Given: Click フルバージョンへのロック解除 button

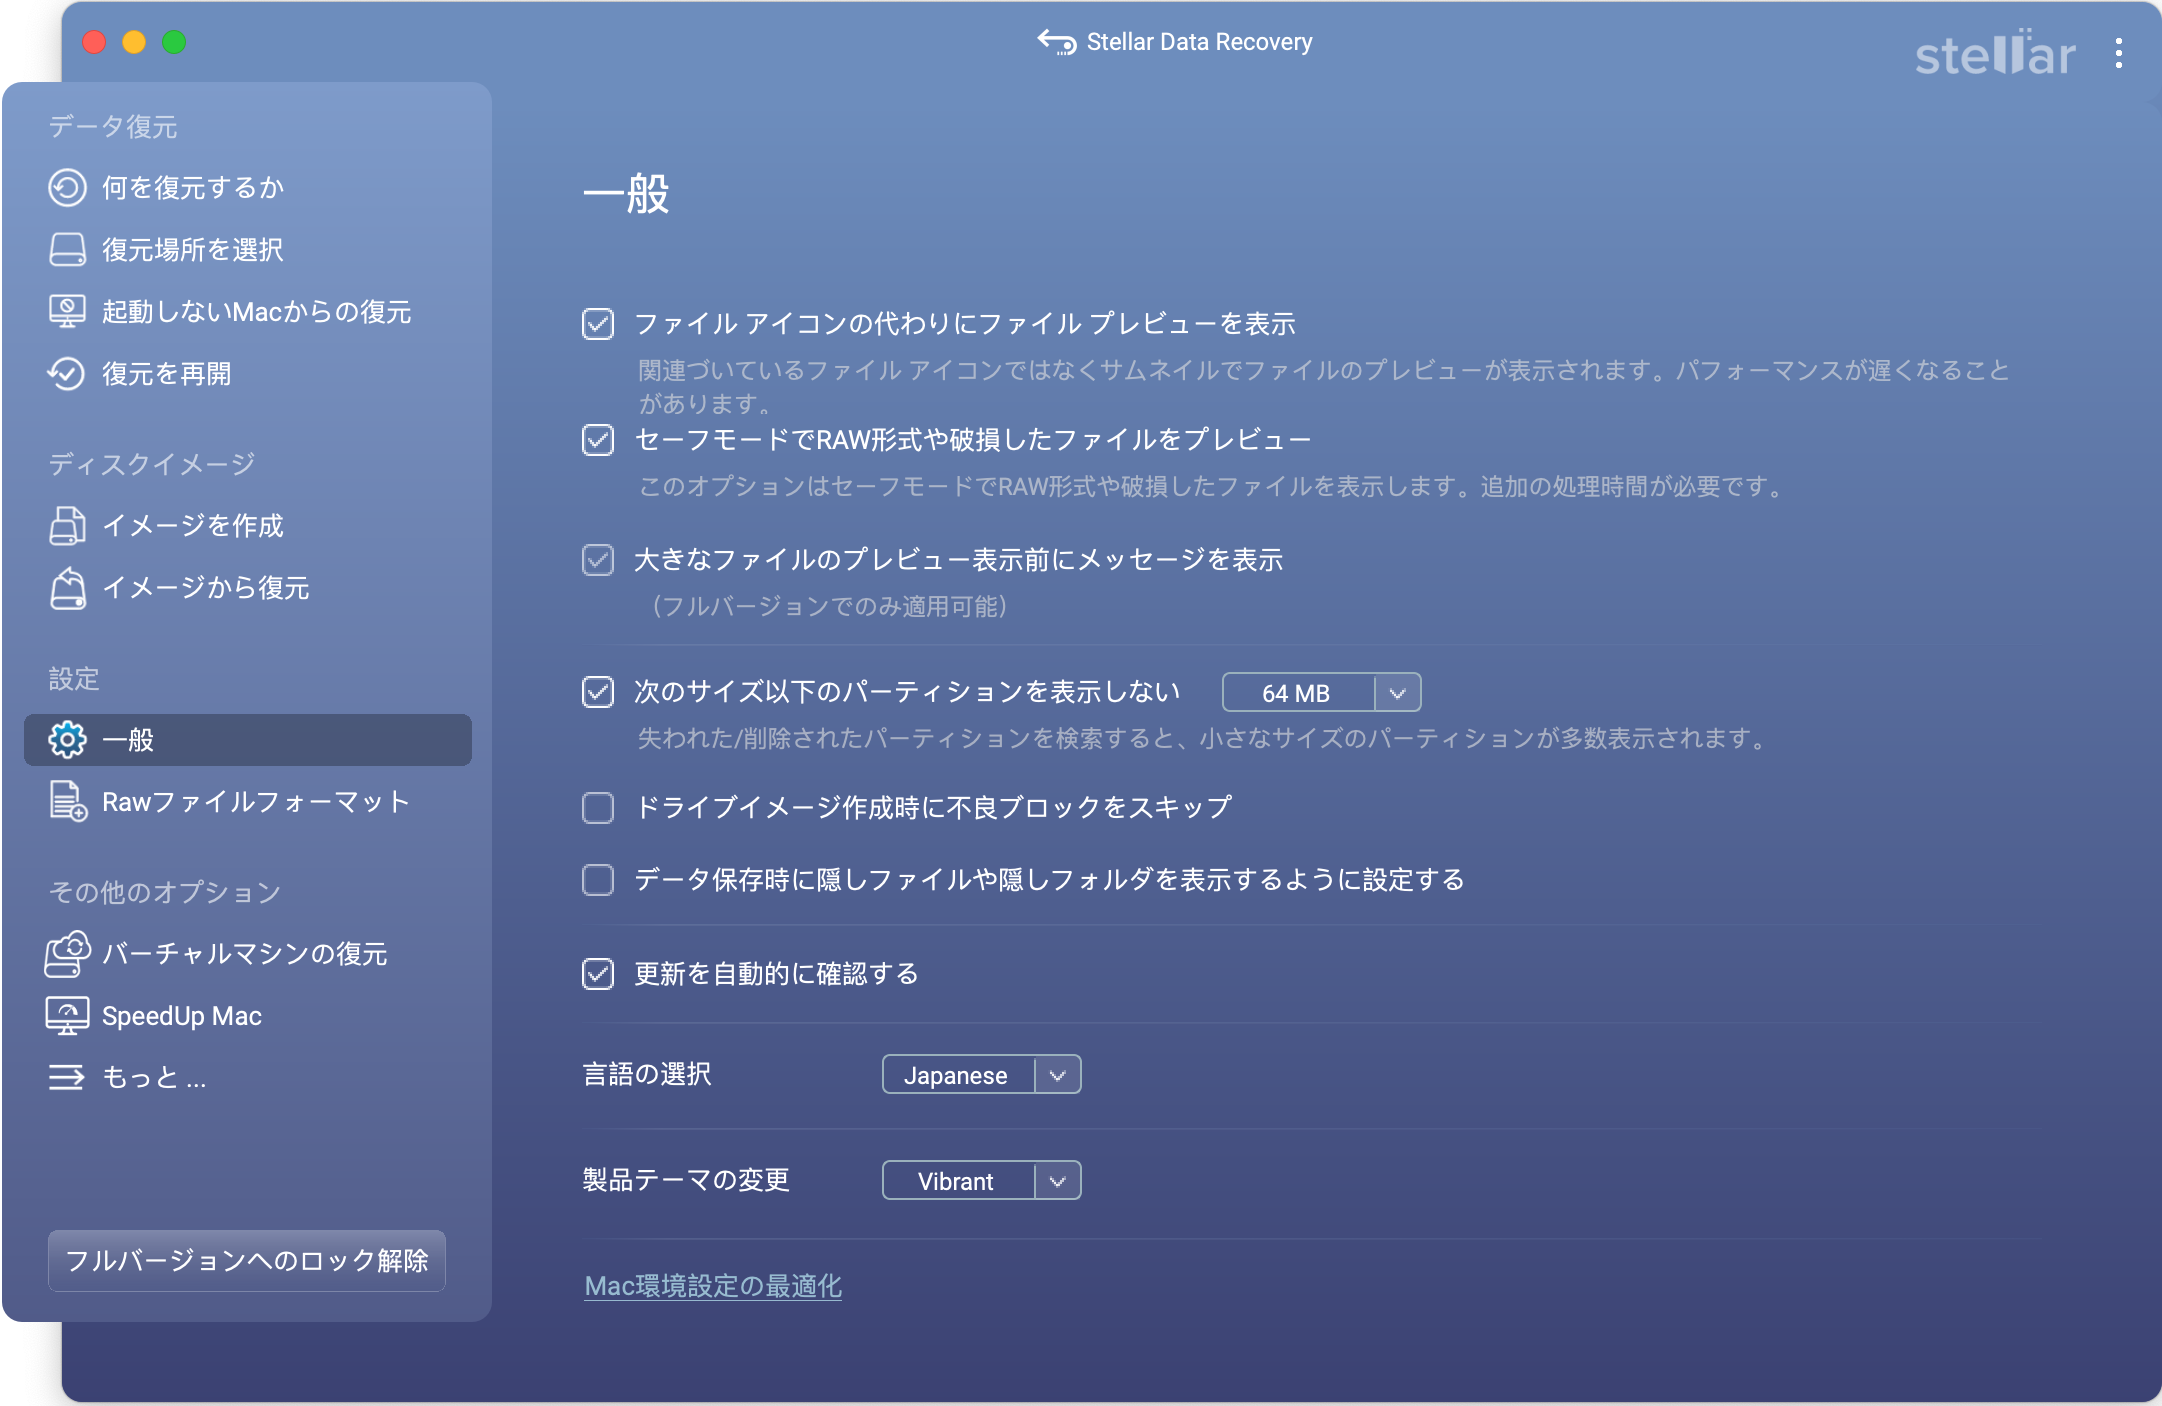Looking at the screenshot, I should tap(247, 1261).
